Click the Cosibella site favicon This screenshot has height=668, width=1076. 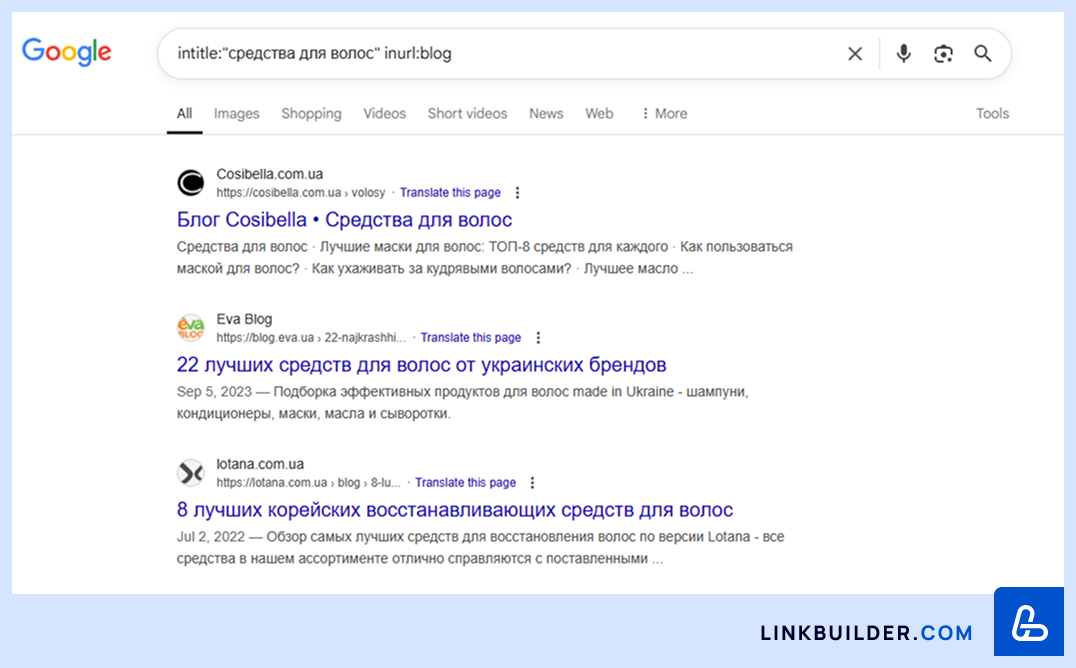click(191, 183)
